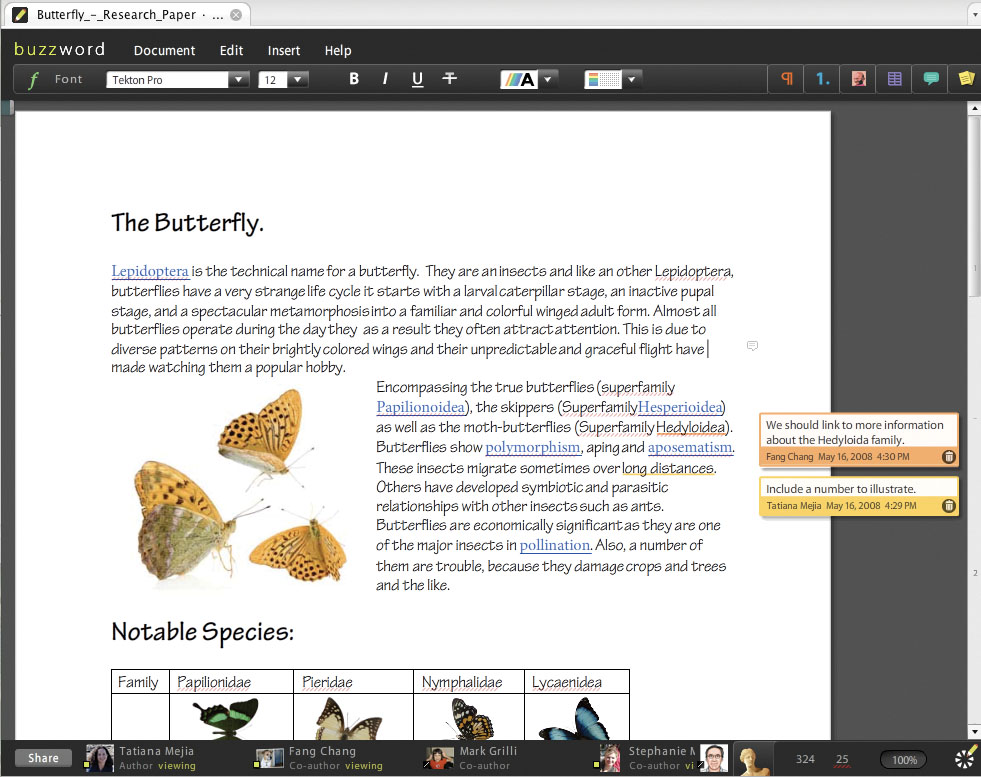Expand the Tekton Pro font dropdown
981x777 pixels.
tap(238, 79)
